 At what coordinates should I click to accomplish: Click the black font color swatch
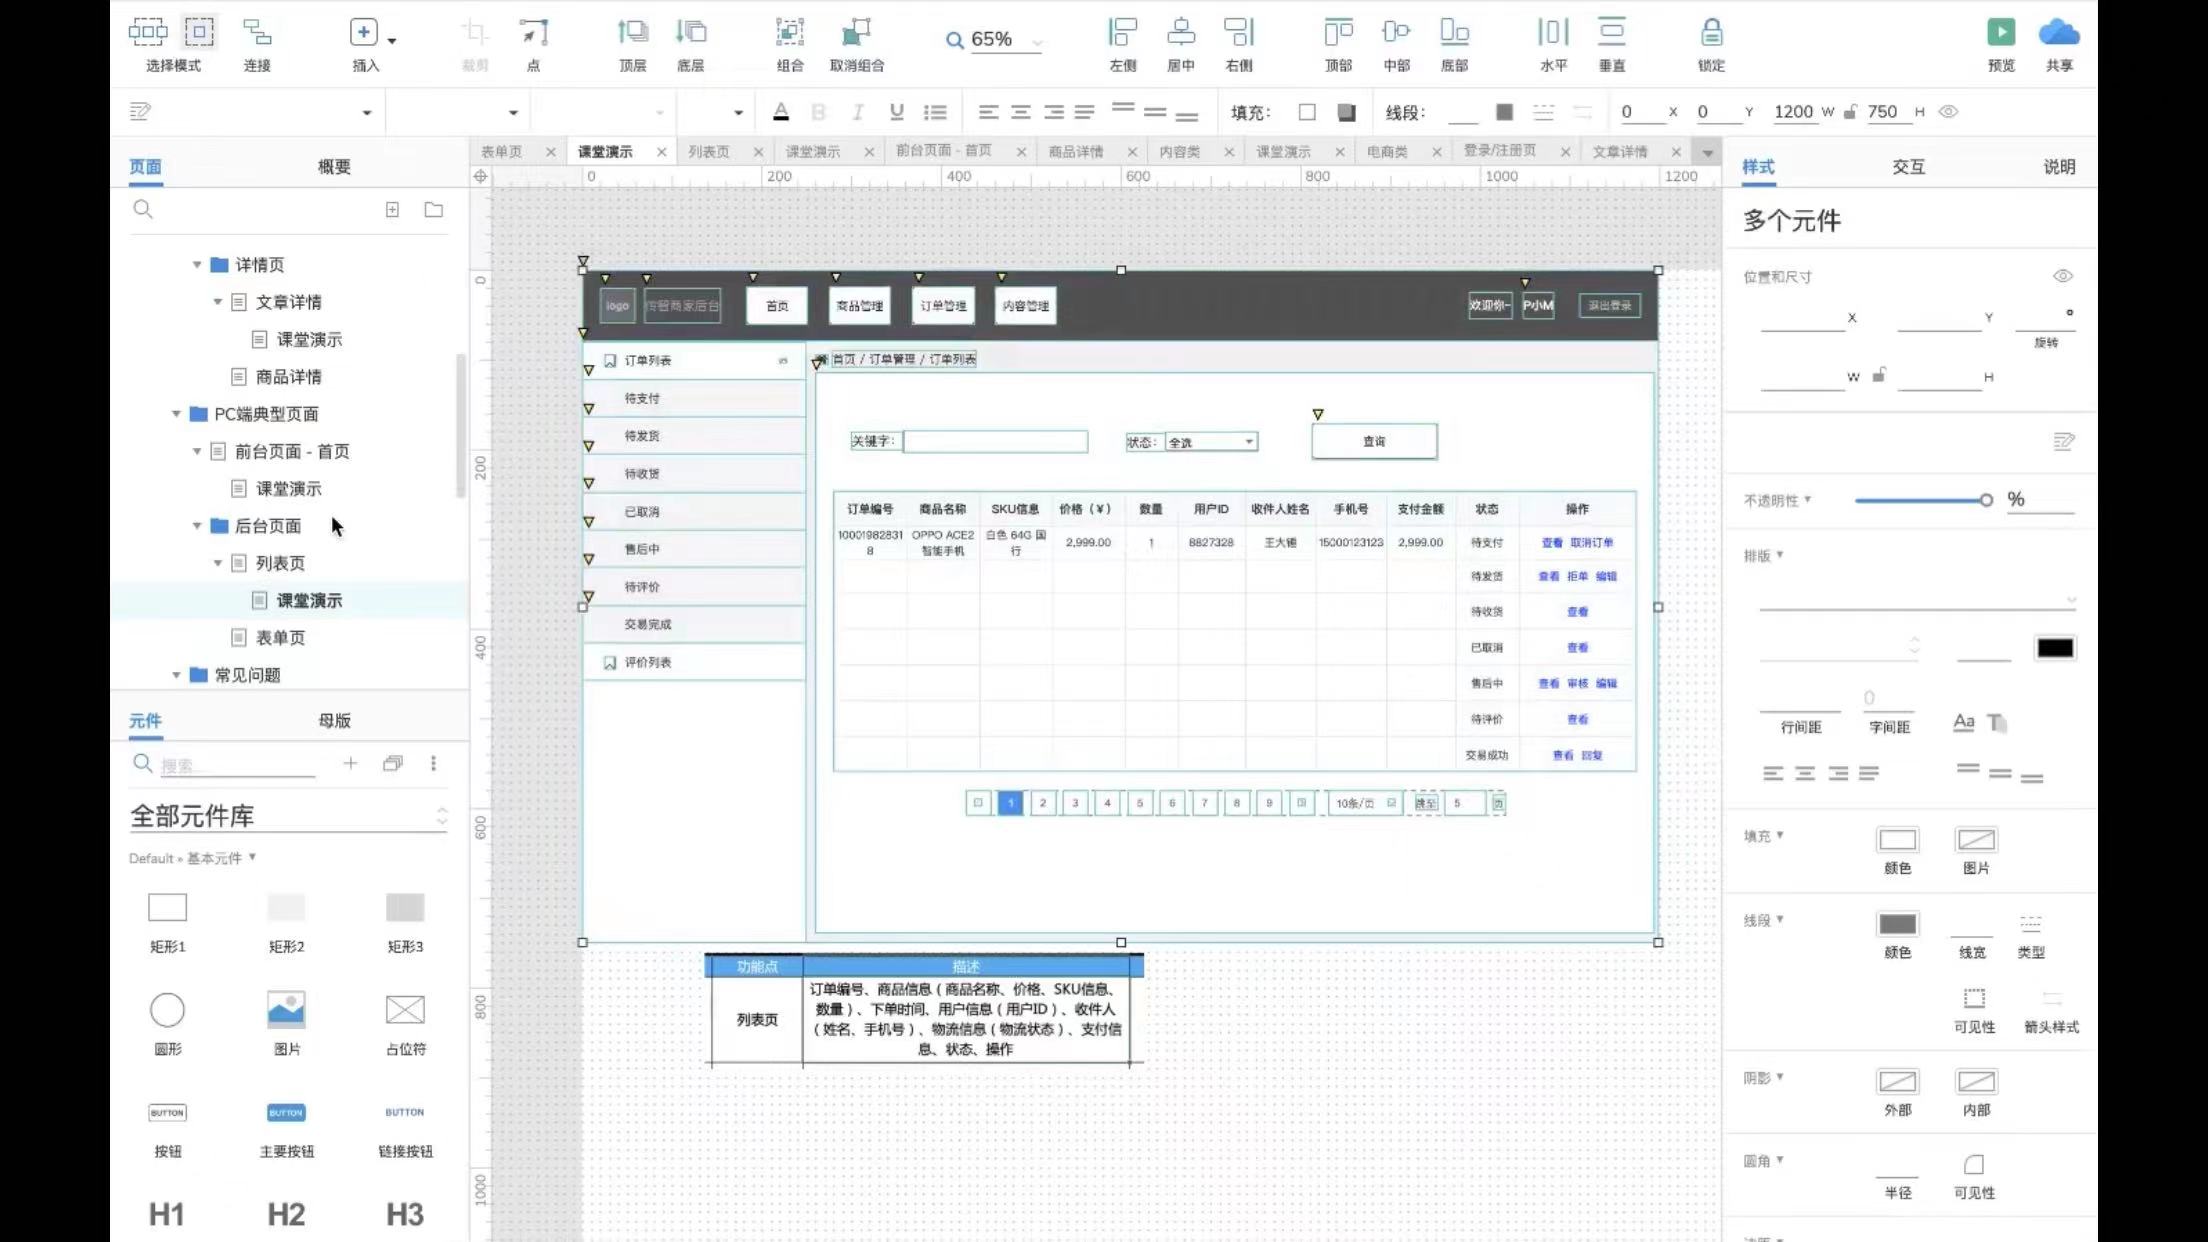click(2054, 648)
